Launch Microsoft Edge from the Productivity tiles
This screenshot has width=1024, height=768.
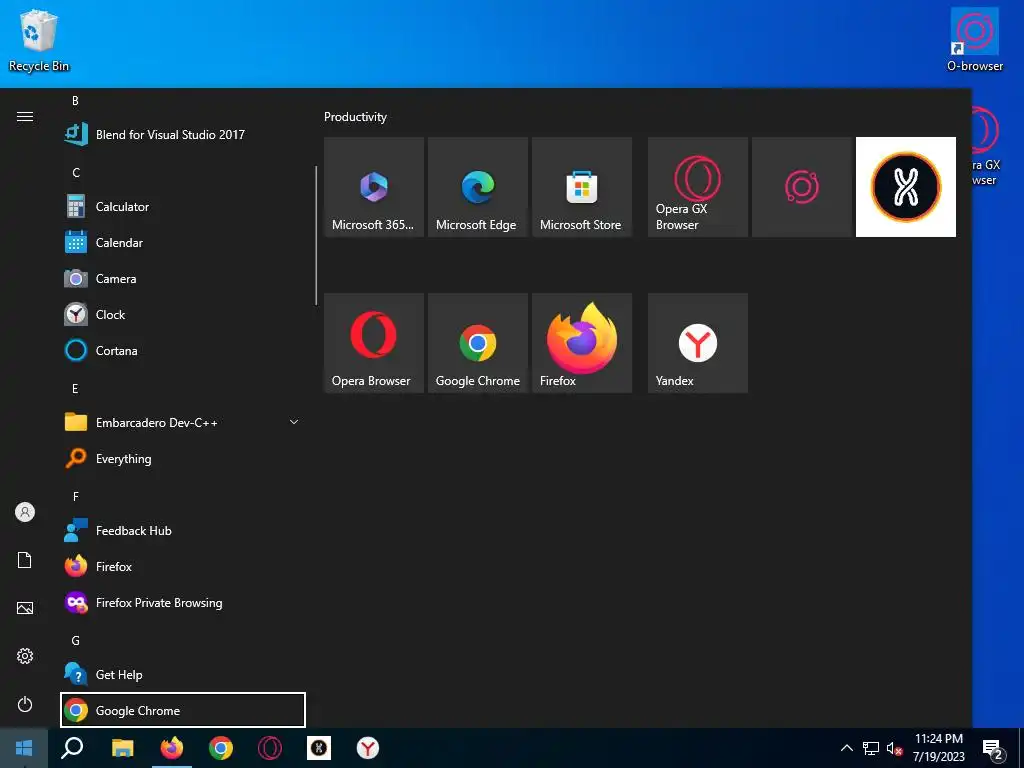point(477,187)
